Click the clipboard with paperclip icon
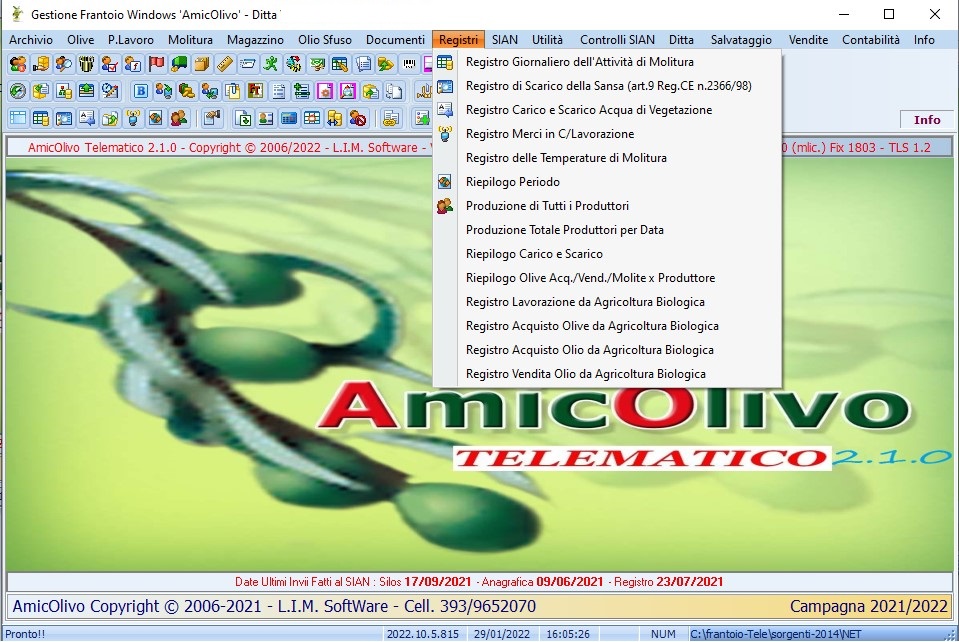The height and width of the screenshot is (642, 959). [x=232, y=91]
